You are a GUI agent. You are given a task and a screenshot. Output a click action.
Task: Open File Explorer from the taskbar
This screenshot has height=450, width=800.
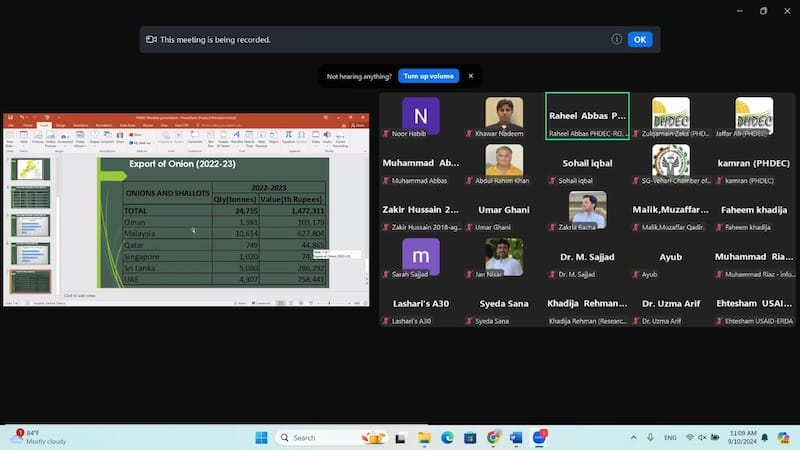(x=424, y=437)
